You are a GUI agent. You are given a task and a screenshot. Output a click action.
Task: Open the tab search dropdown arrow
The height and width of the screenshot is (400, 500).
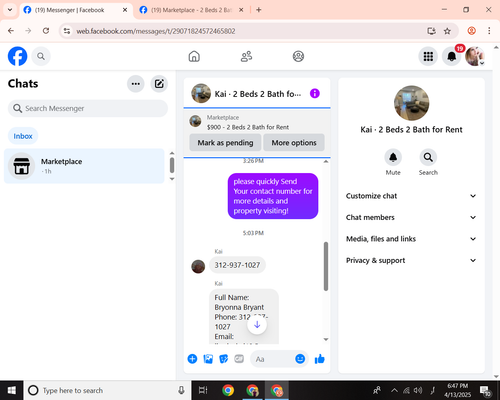coord(10,10)
